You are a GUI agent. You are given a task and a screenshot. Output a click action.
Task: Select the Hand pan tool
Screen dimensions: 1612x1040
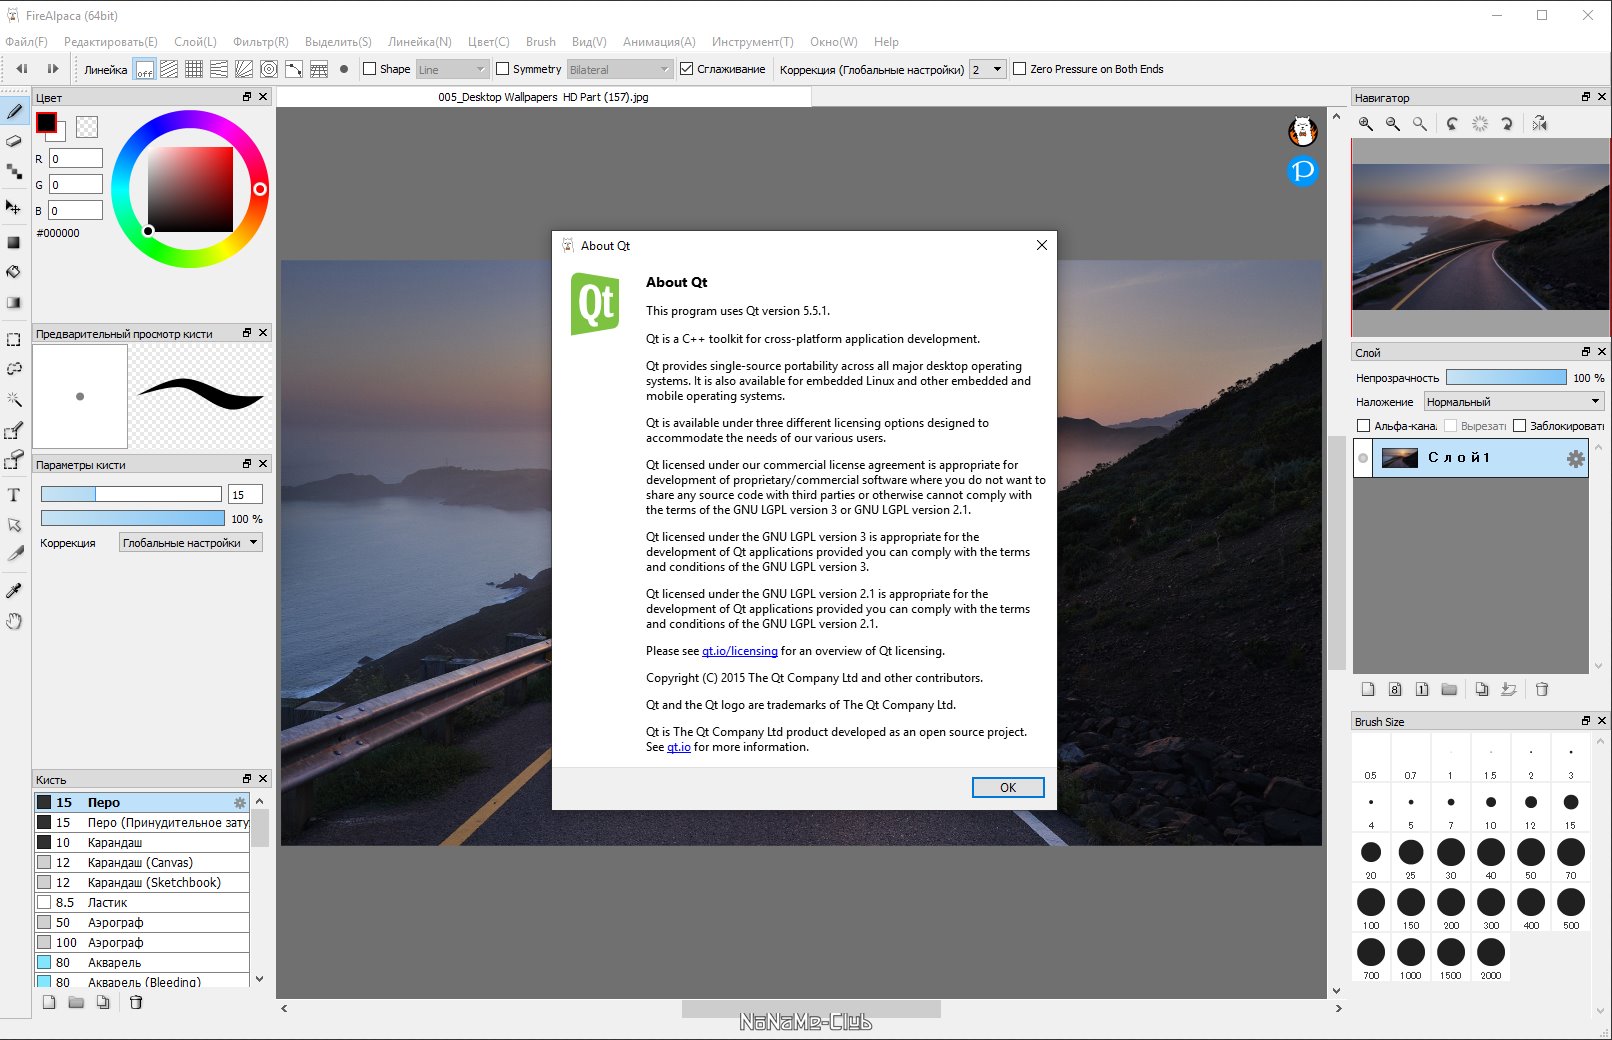click(x=14, y=621)
